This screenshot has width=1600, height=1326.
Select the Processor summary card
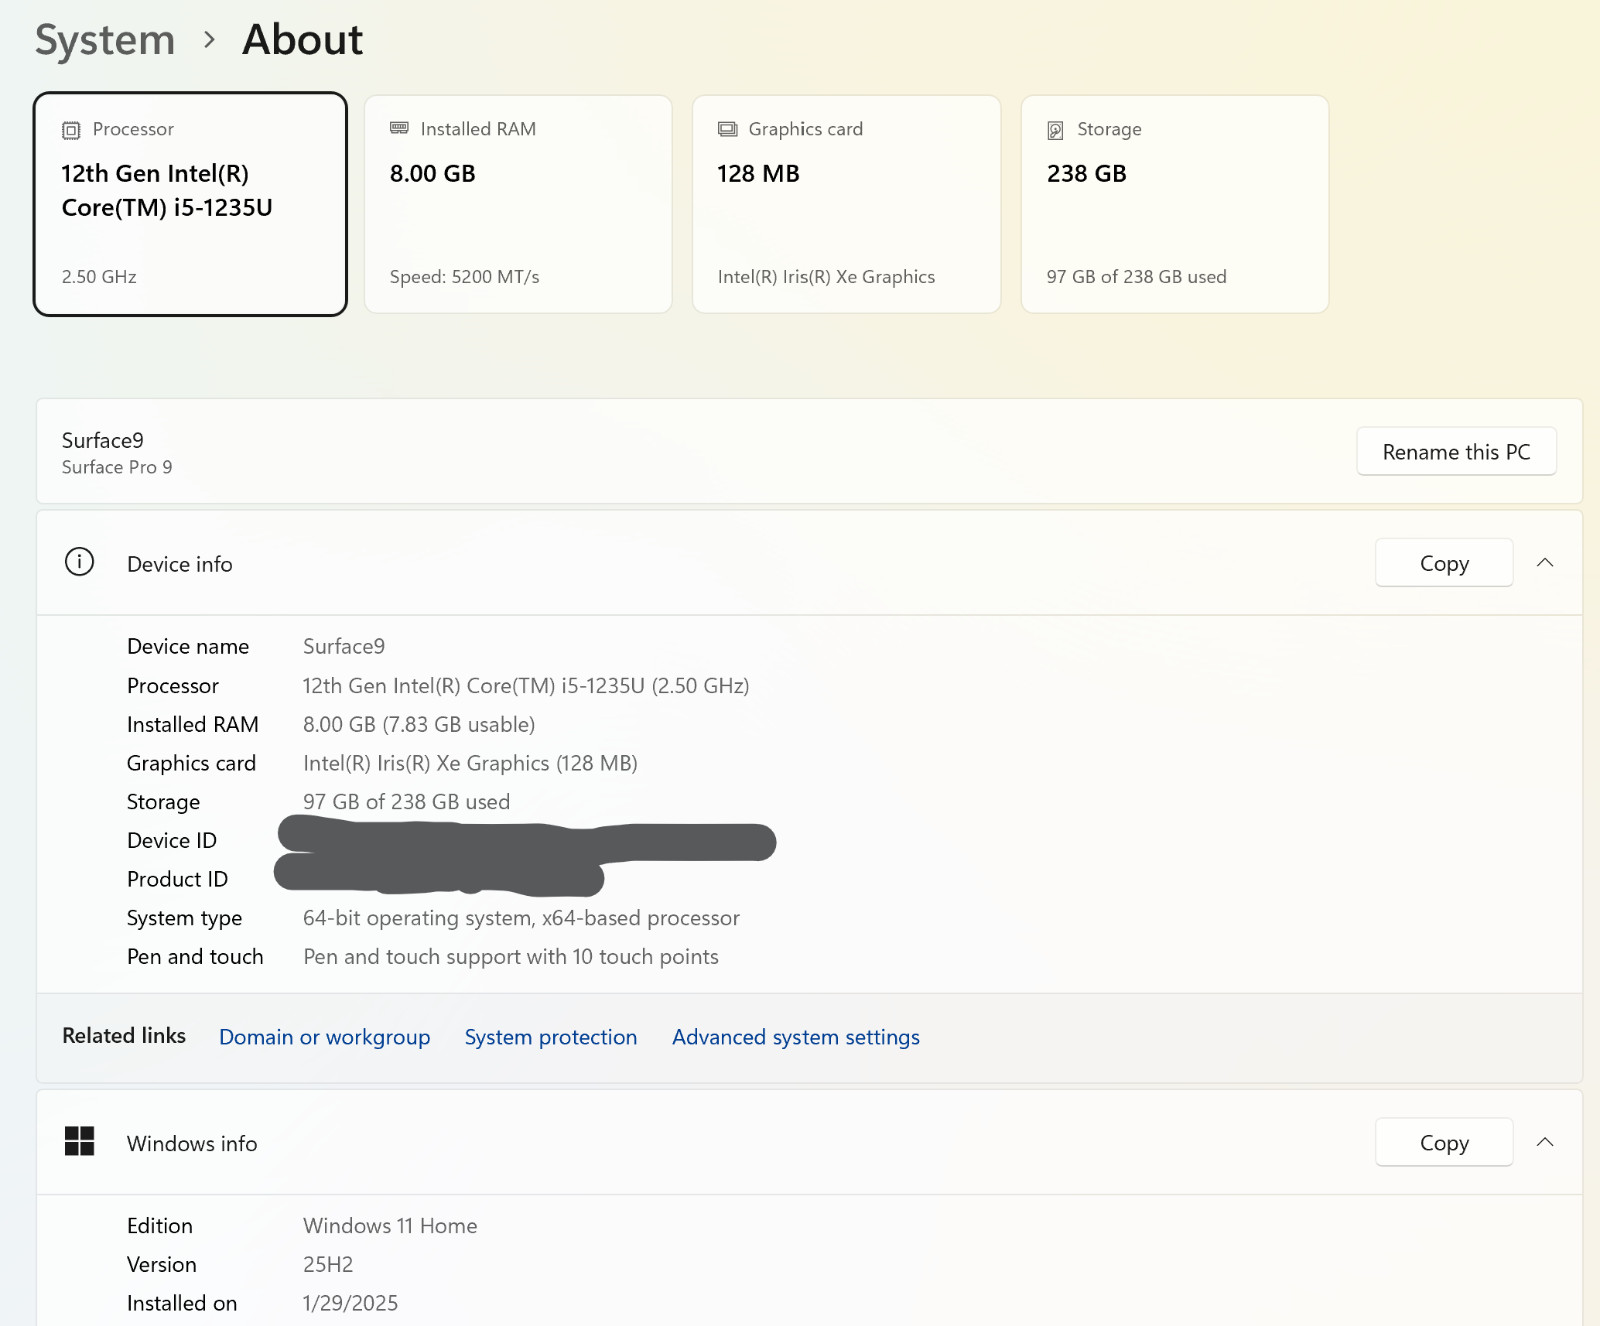(x=190, y=204)
